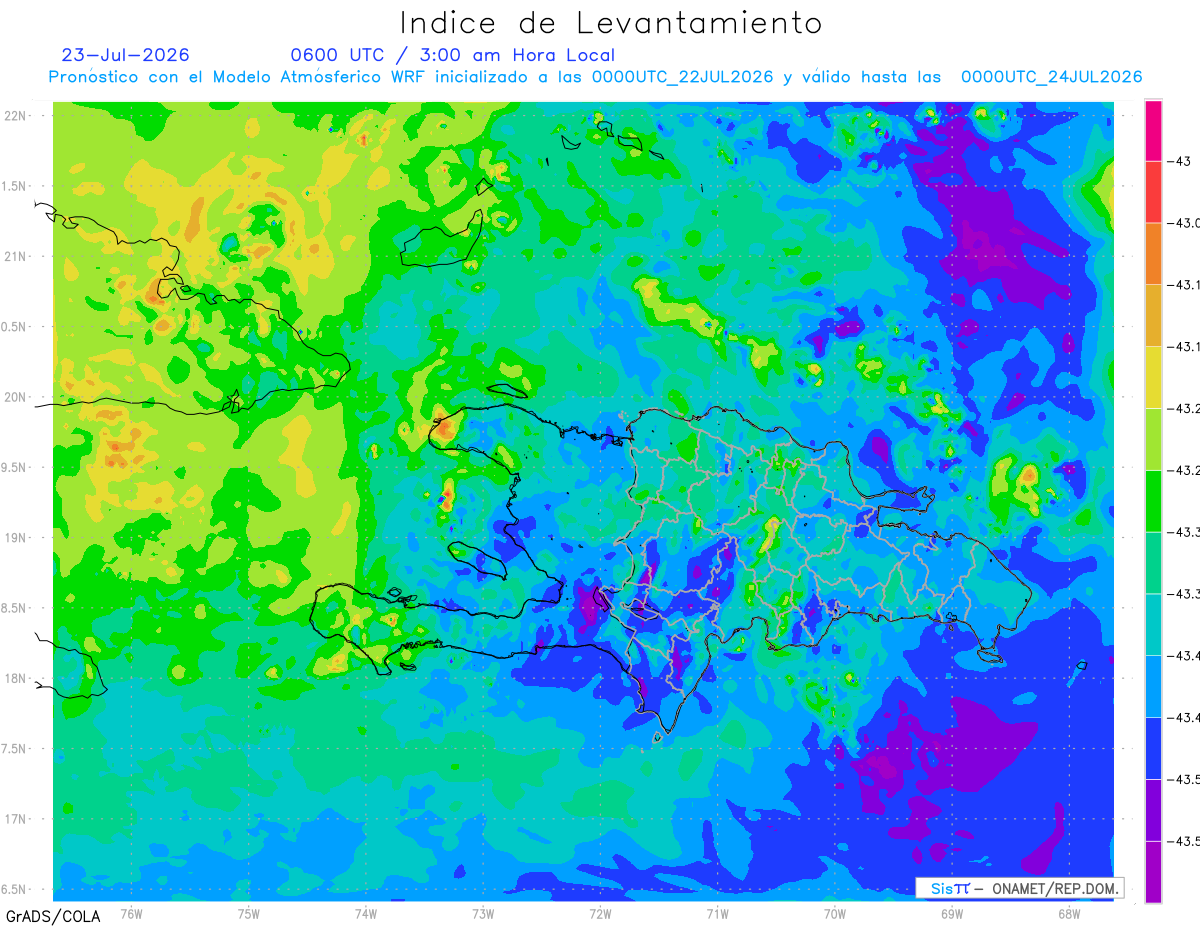Choose the bright yellow legend swatch
Screen dimensions: 1200x927
point(1153,377)
